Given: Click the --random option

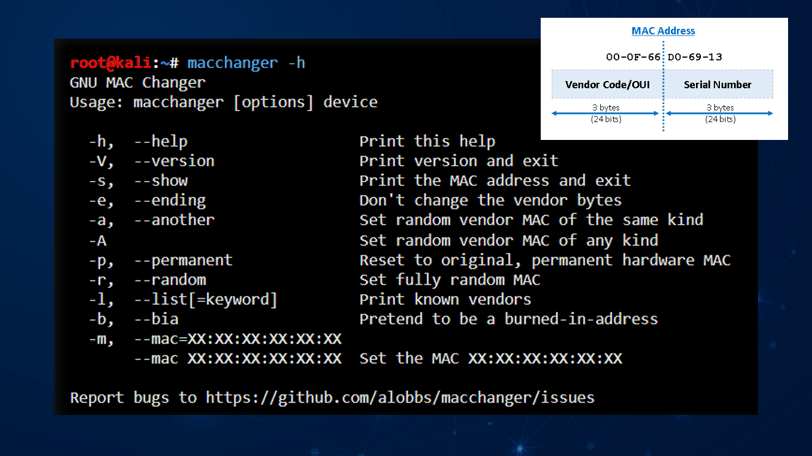Looking at the screenshot, I should 169,280.
